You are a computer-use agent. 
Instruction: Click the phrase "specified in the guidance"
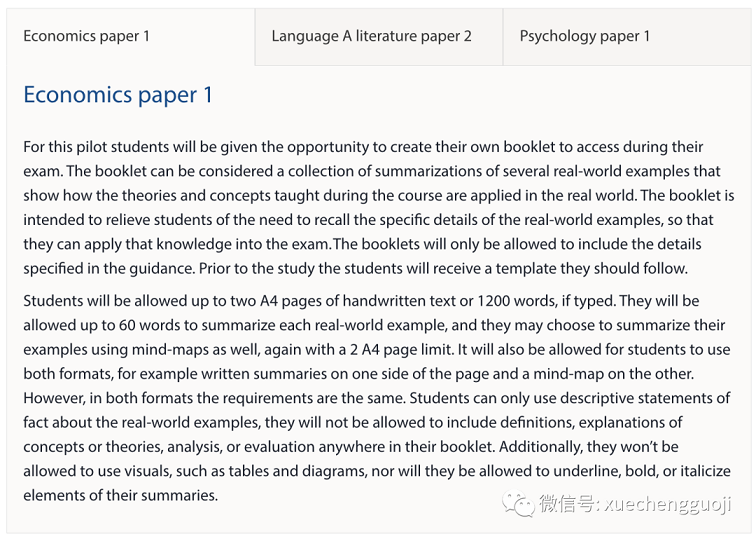tap(108, 269)
